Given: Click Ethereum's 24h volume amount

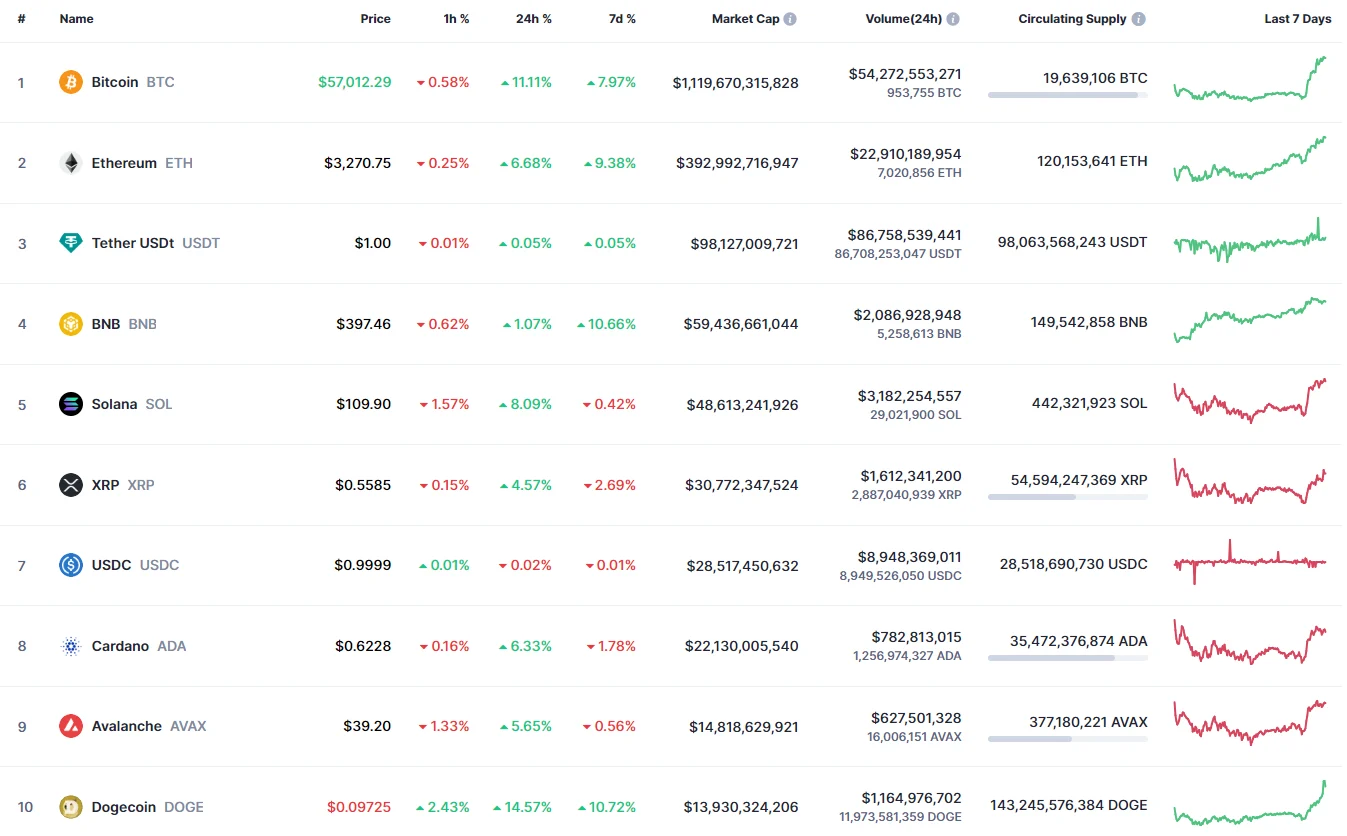Looking at the screenshot, I should pos(905,154).
